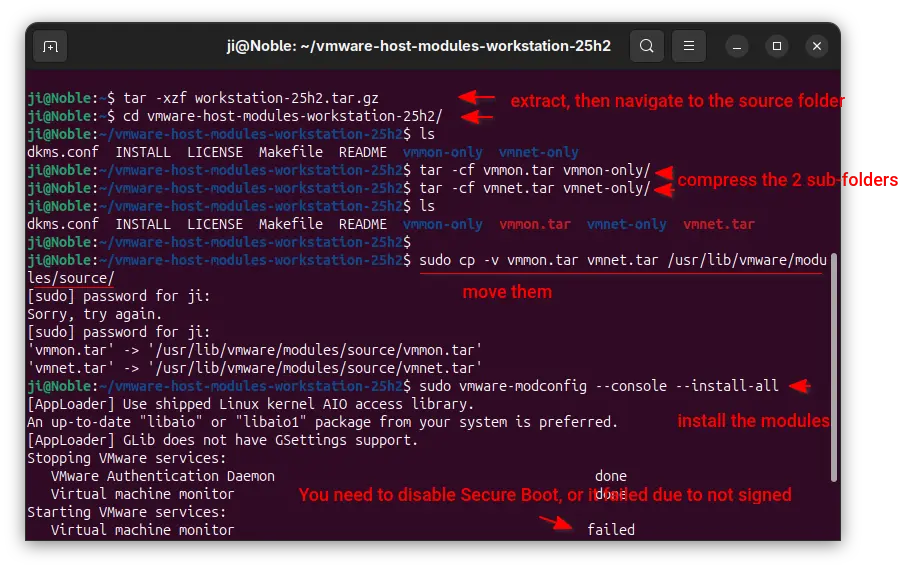Viewport: 902px width, 569px height.
Task: Click vmmon-only in the first ls output
Action: (442, 152)
